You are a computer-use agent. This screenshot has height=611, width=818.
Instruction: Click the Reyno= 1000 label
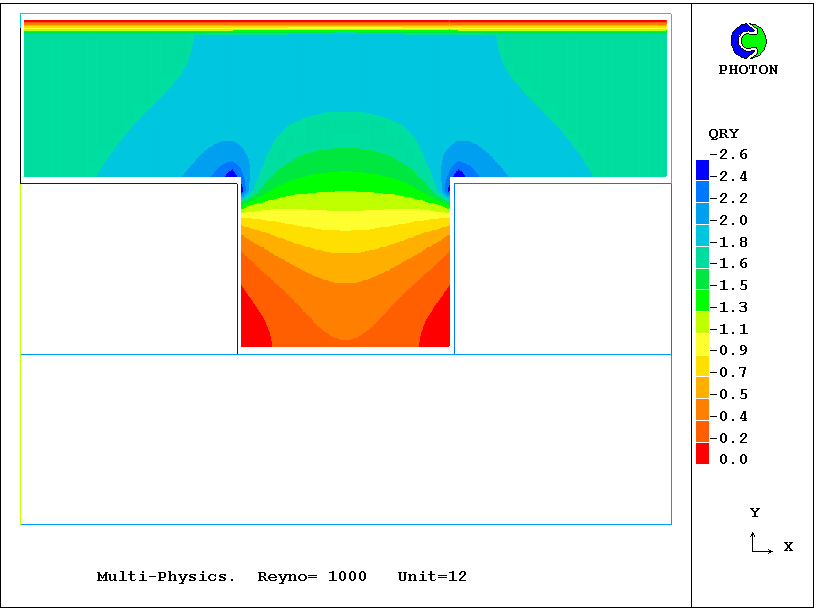312,577
